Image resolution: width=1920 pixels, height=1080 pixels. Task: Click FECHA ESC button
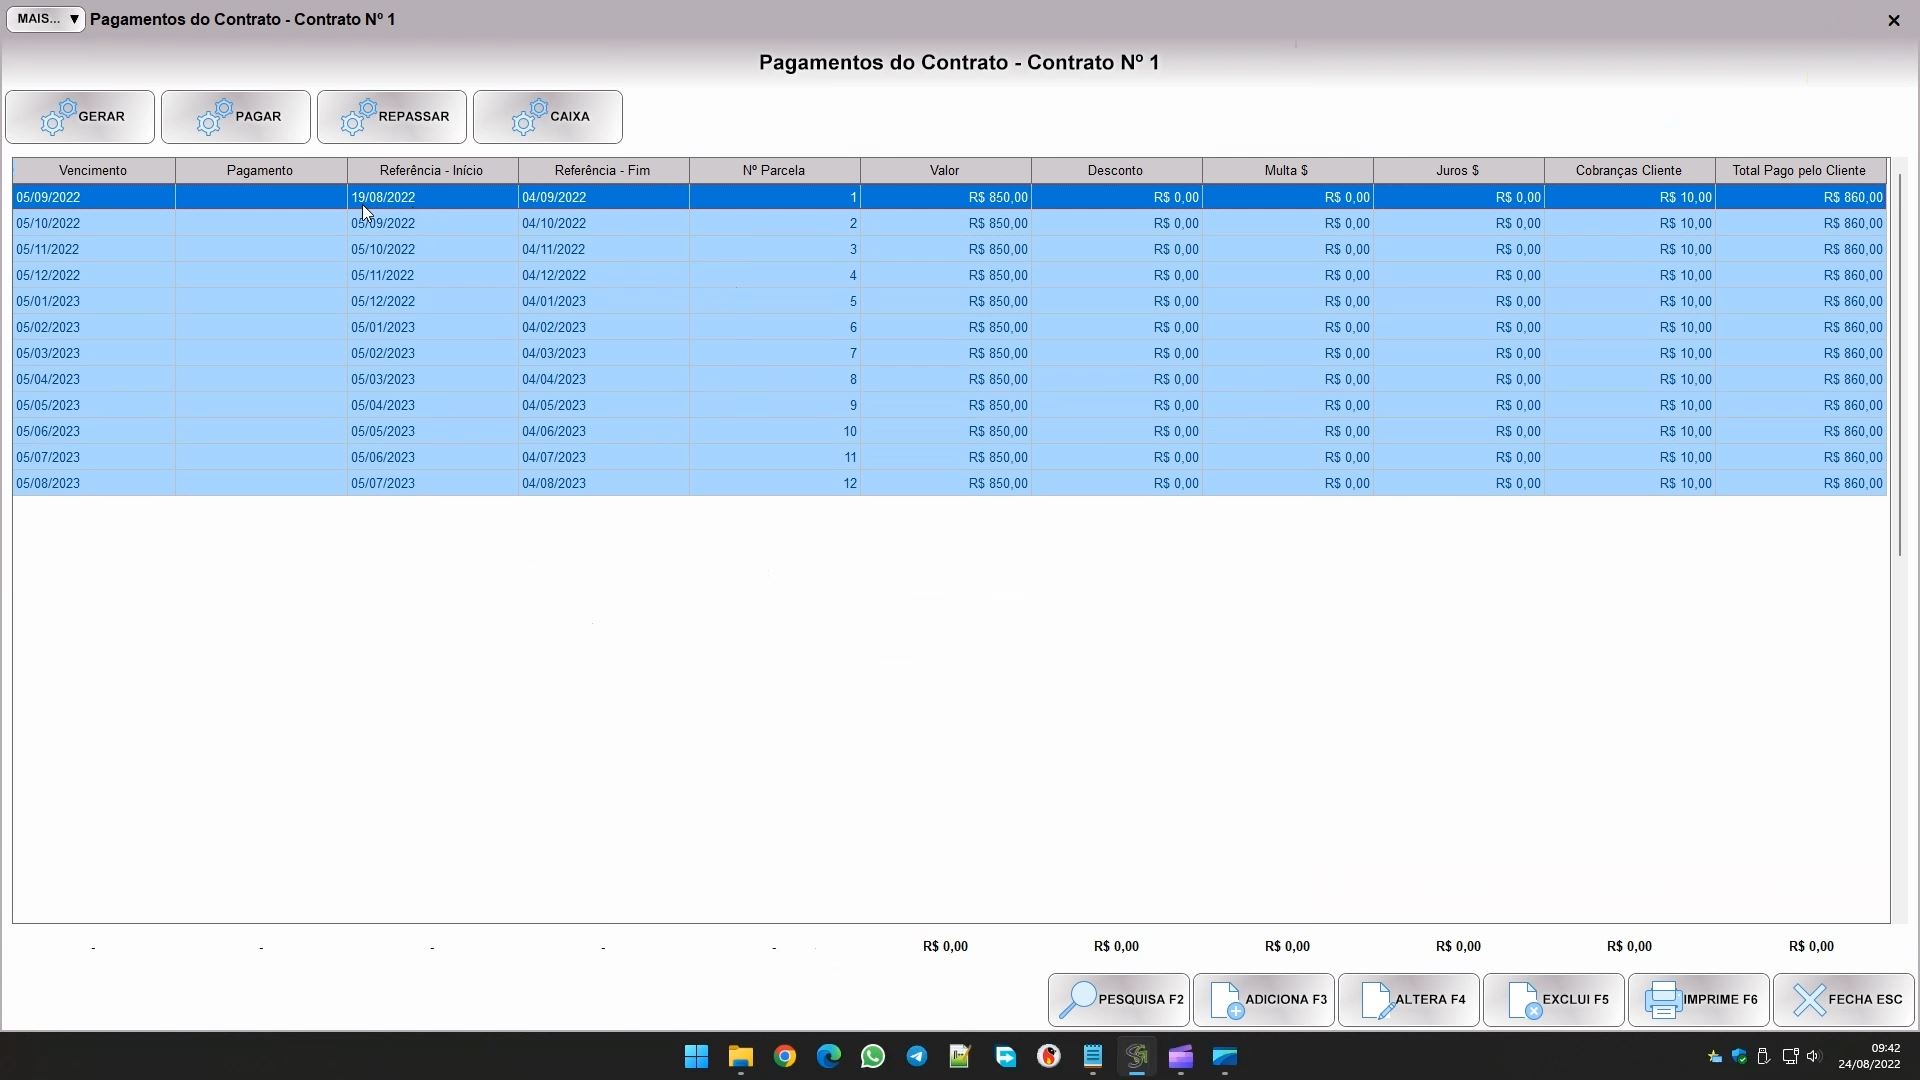[1844, 1000]
